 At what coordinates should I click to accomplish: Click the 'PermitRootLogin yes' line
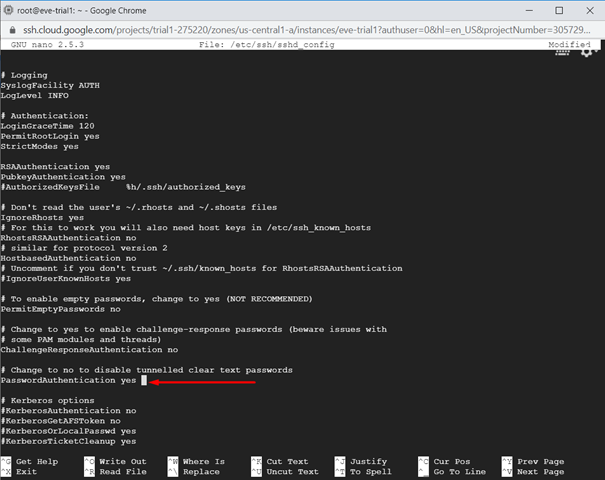(x=50, y=136)
